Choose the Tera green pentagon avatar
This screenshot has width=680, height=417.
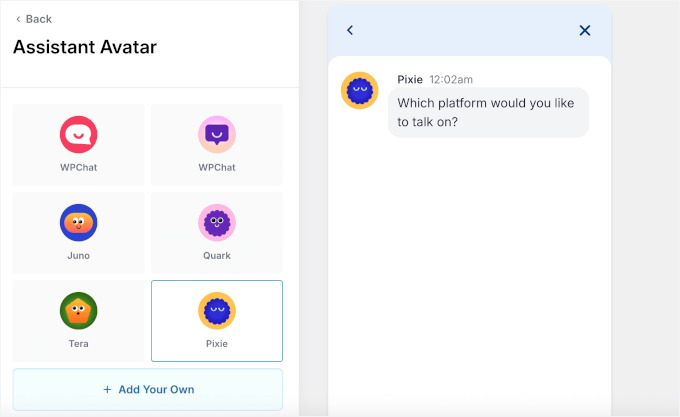tap(78, 310)
